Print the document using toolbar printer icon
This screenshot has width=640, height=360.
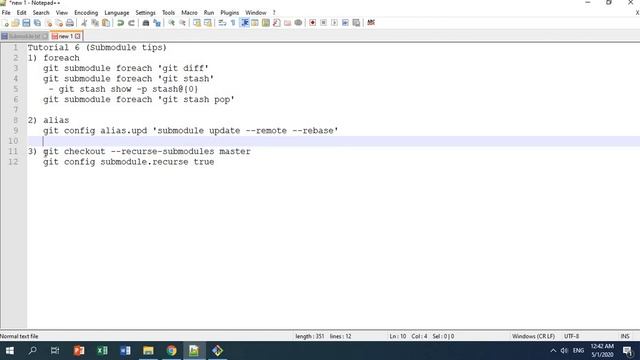coord(70,23)
